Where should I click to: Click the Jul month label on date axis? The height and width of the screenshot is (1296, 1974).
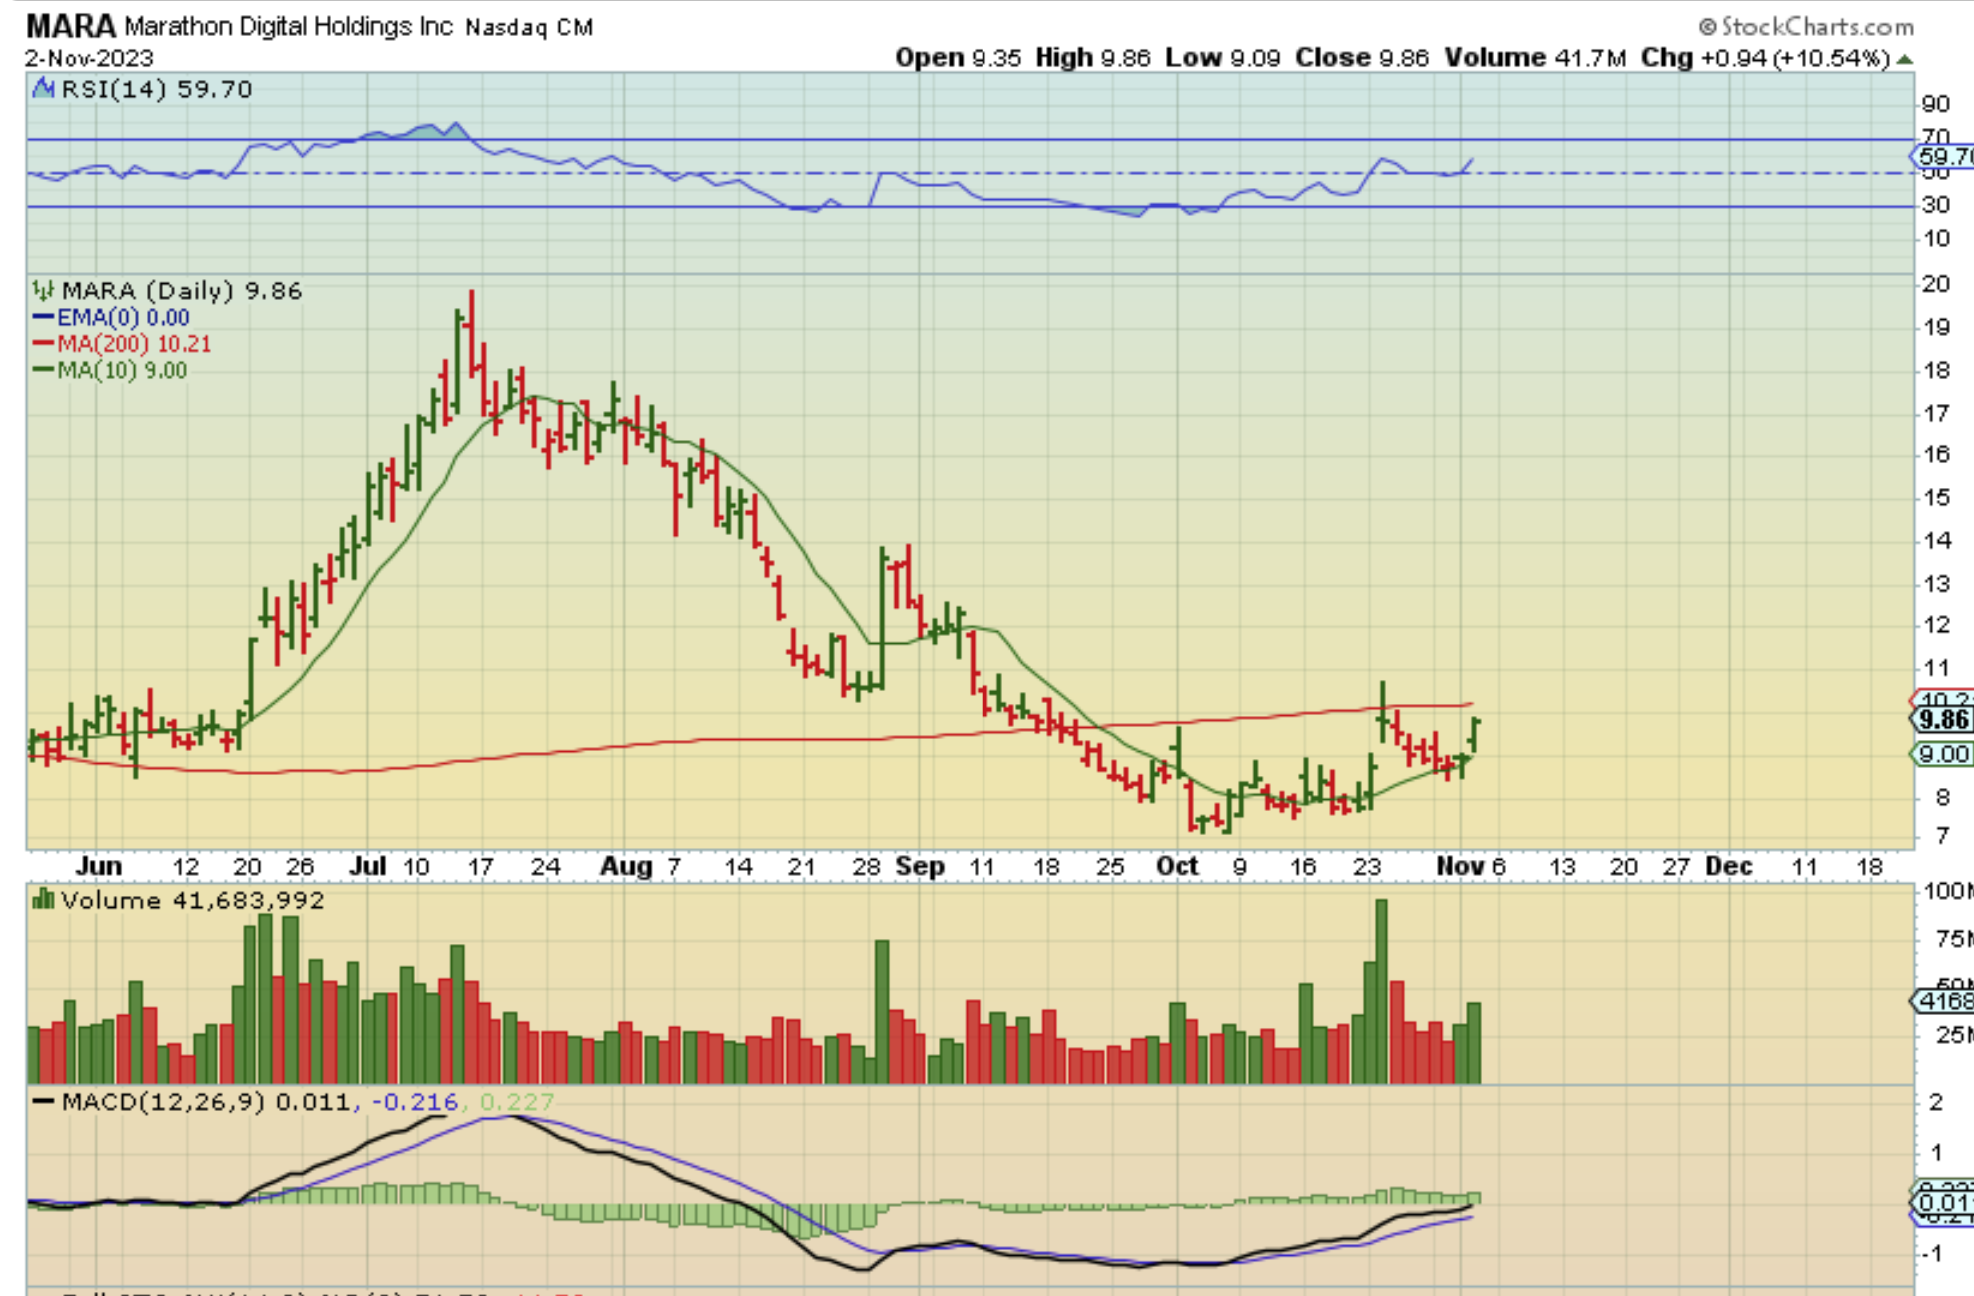tap(367, 866)
